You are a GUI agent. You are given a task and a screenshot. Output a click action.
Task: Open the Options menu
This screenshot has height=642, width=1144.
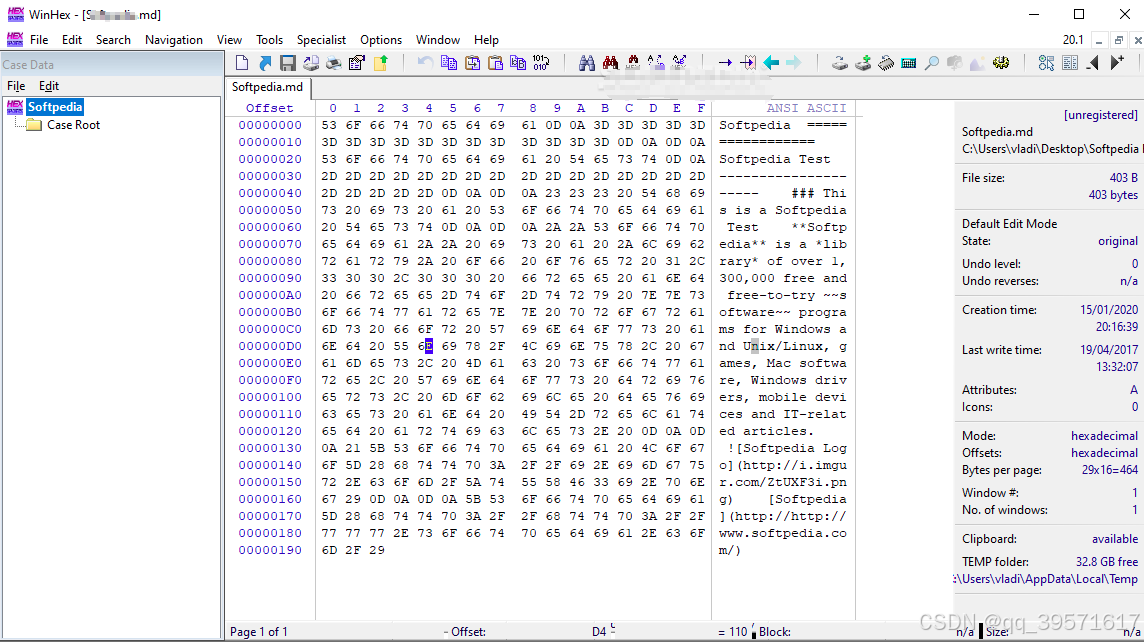pos(381,39)
